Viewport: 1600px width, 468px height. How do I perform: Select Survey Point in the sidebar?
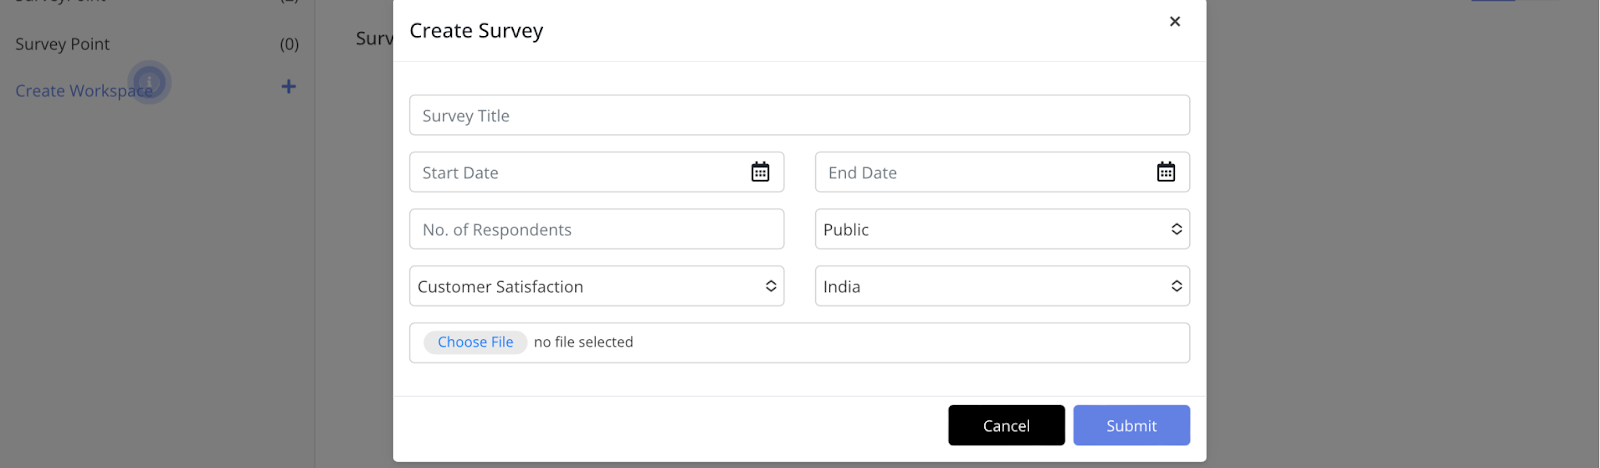(x=62, y=44)
